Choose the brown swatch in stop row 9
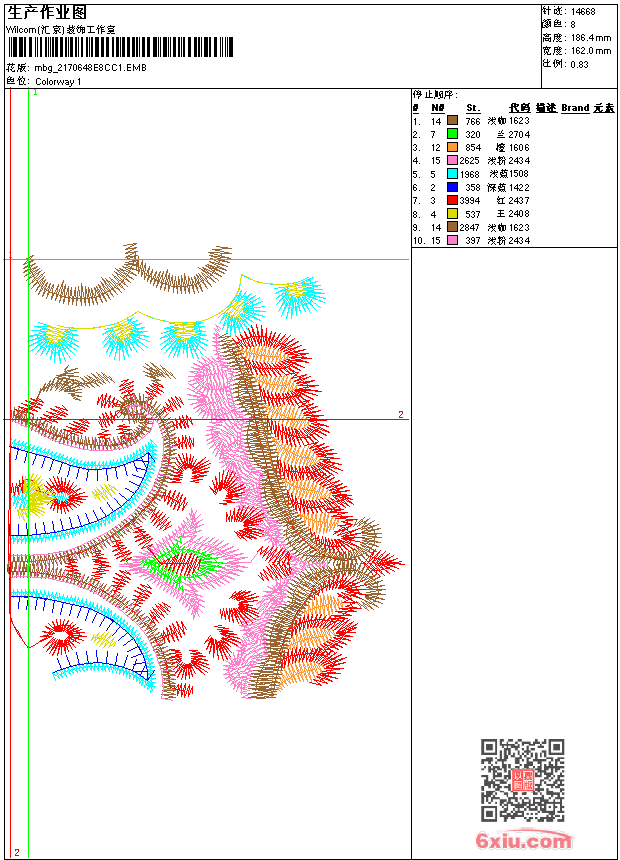Viewport: 620px width, 860px height. [x=452, y=227]
